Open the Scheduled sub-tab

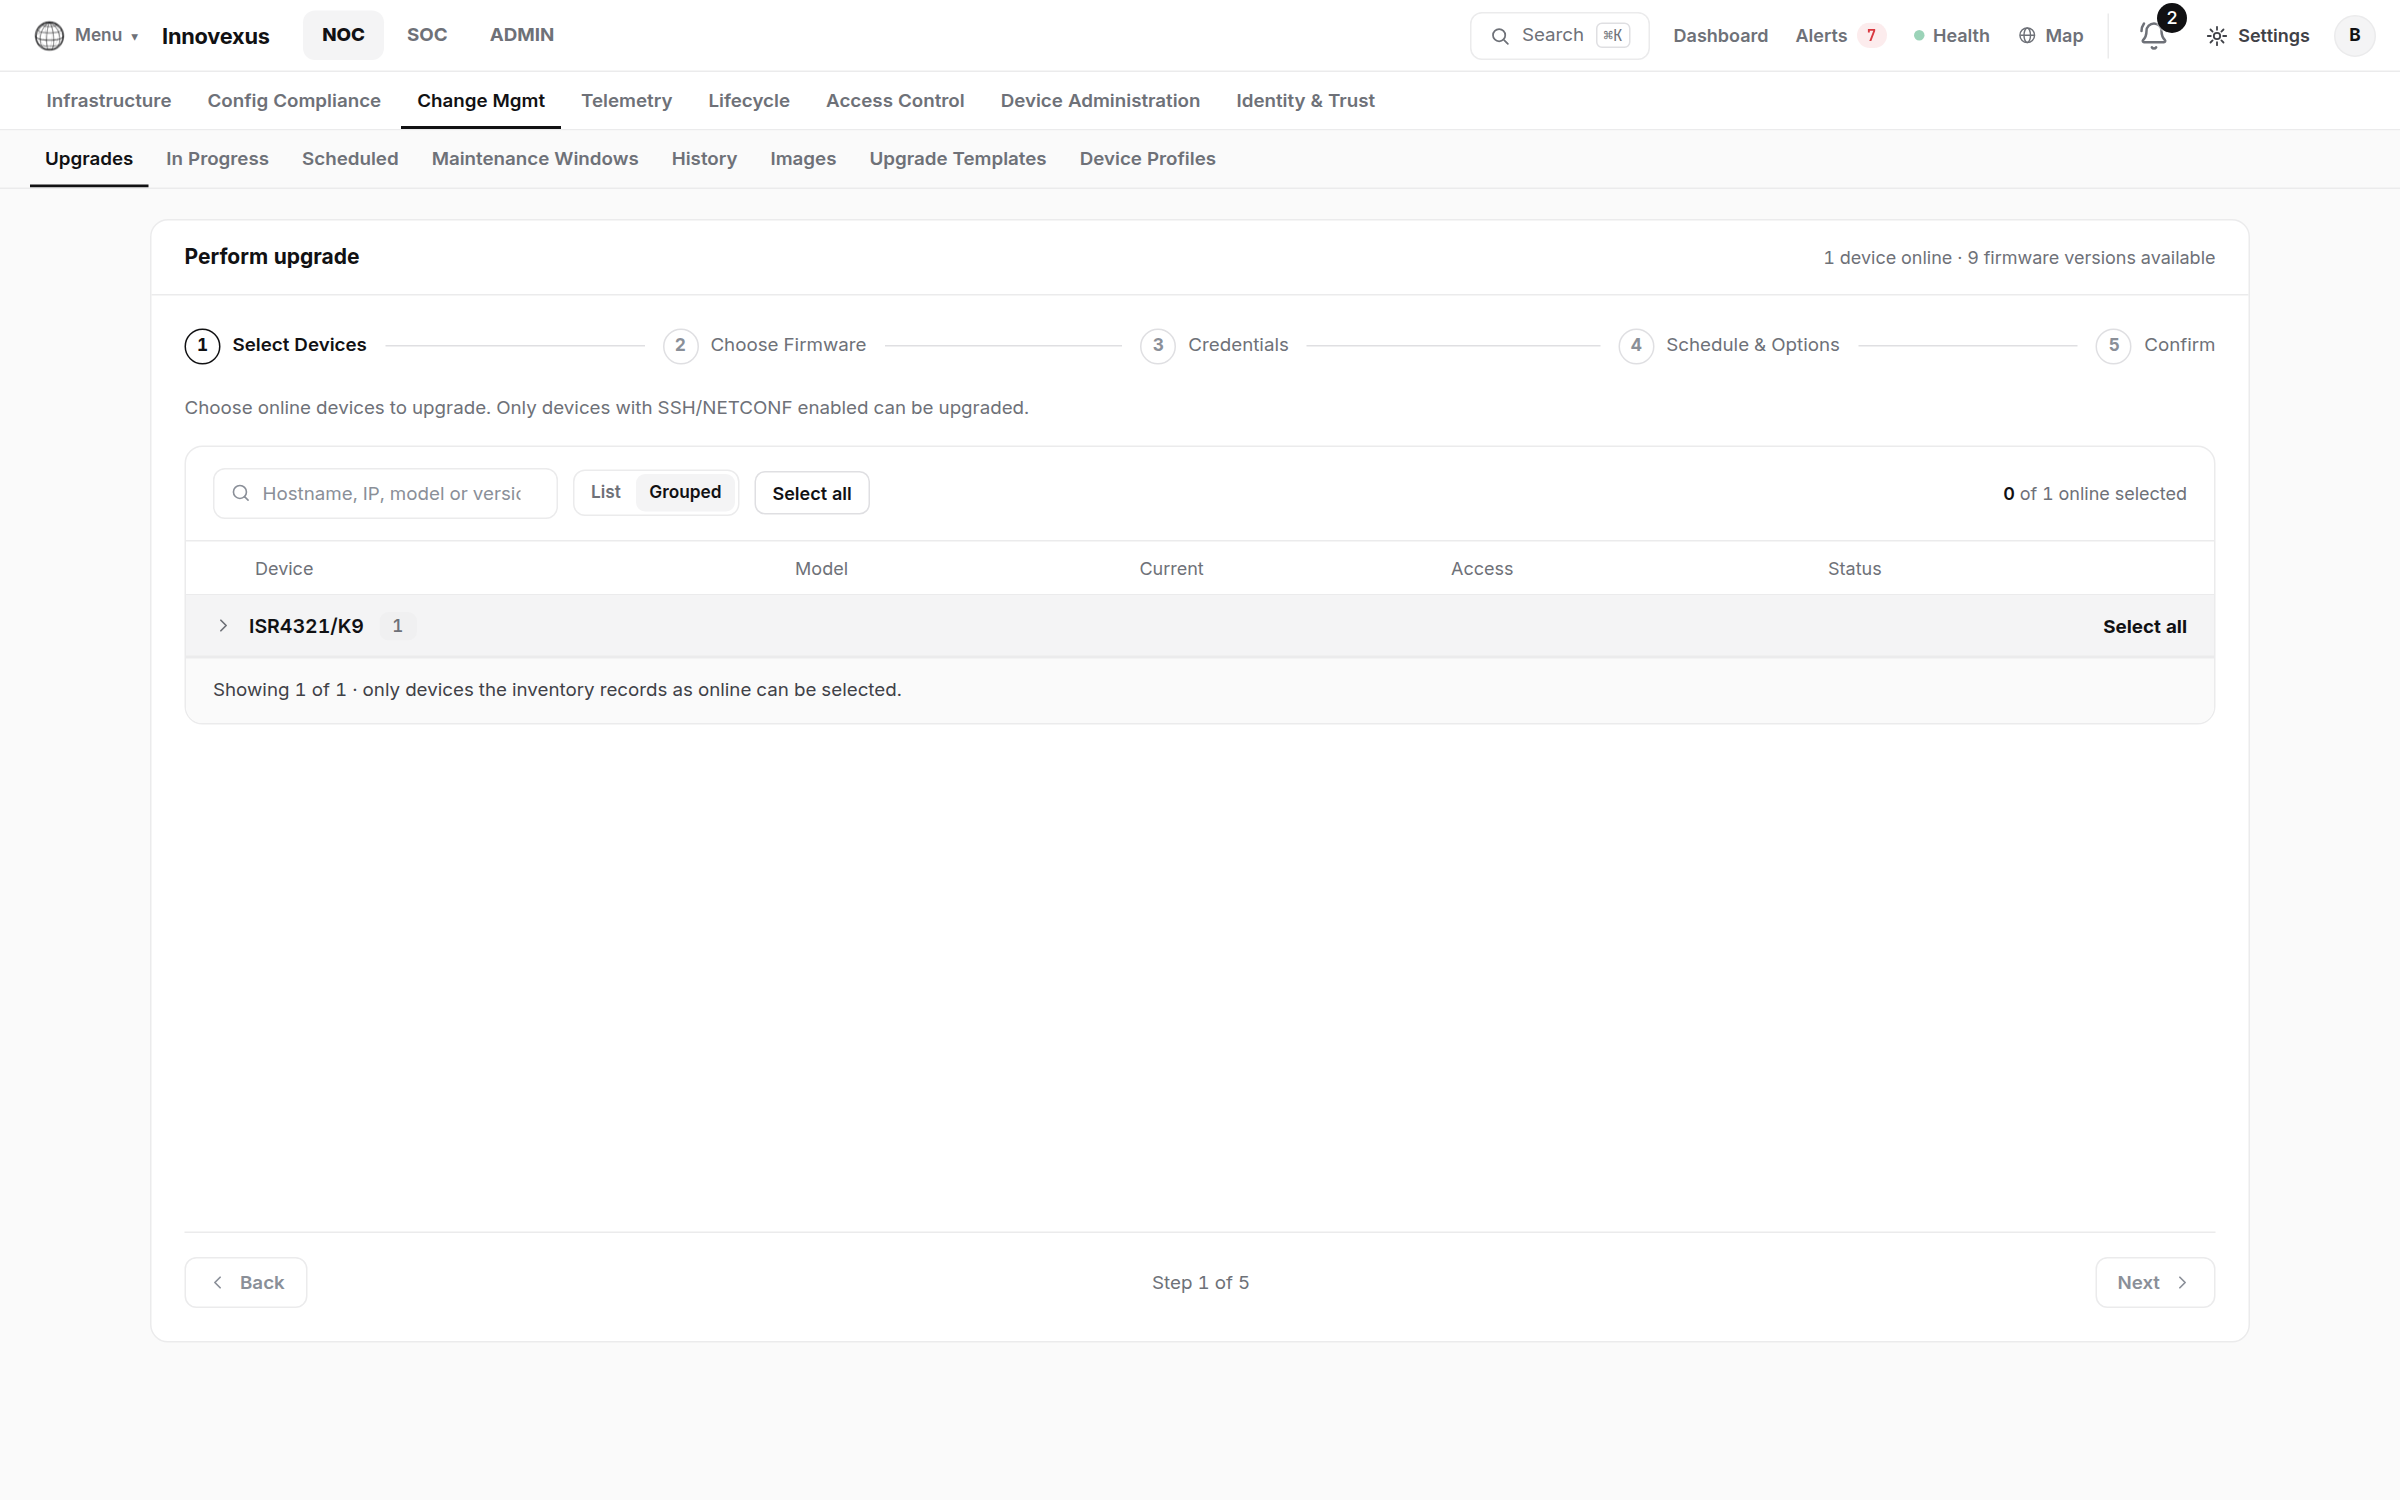(x=350, y=159)
